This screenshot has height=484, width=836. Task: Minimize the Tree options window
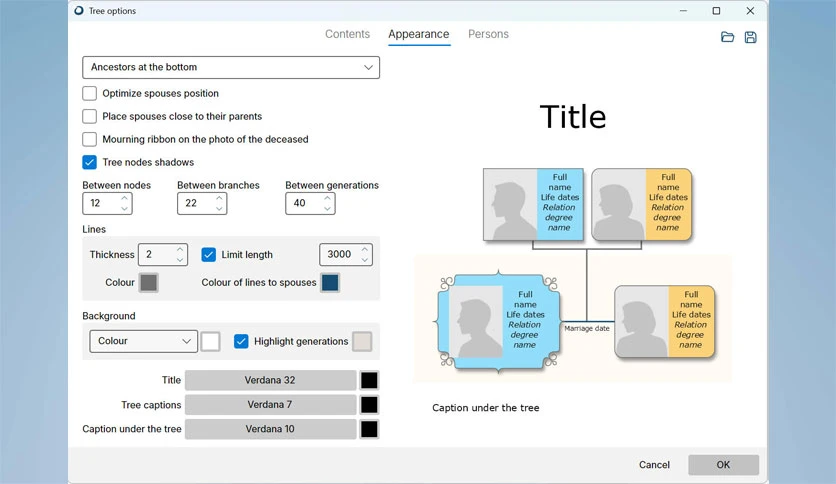pyautogui.click(x=683, y=11)
